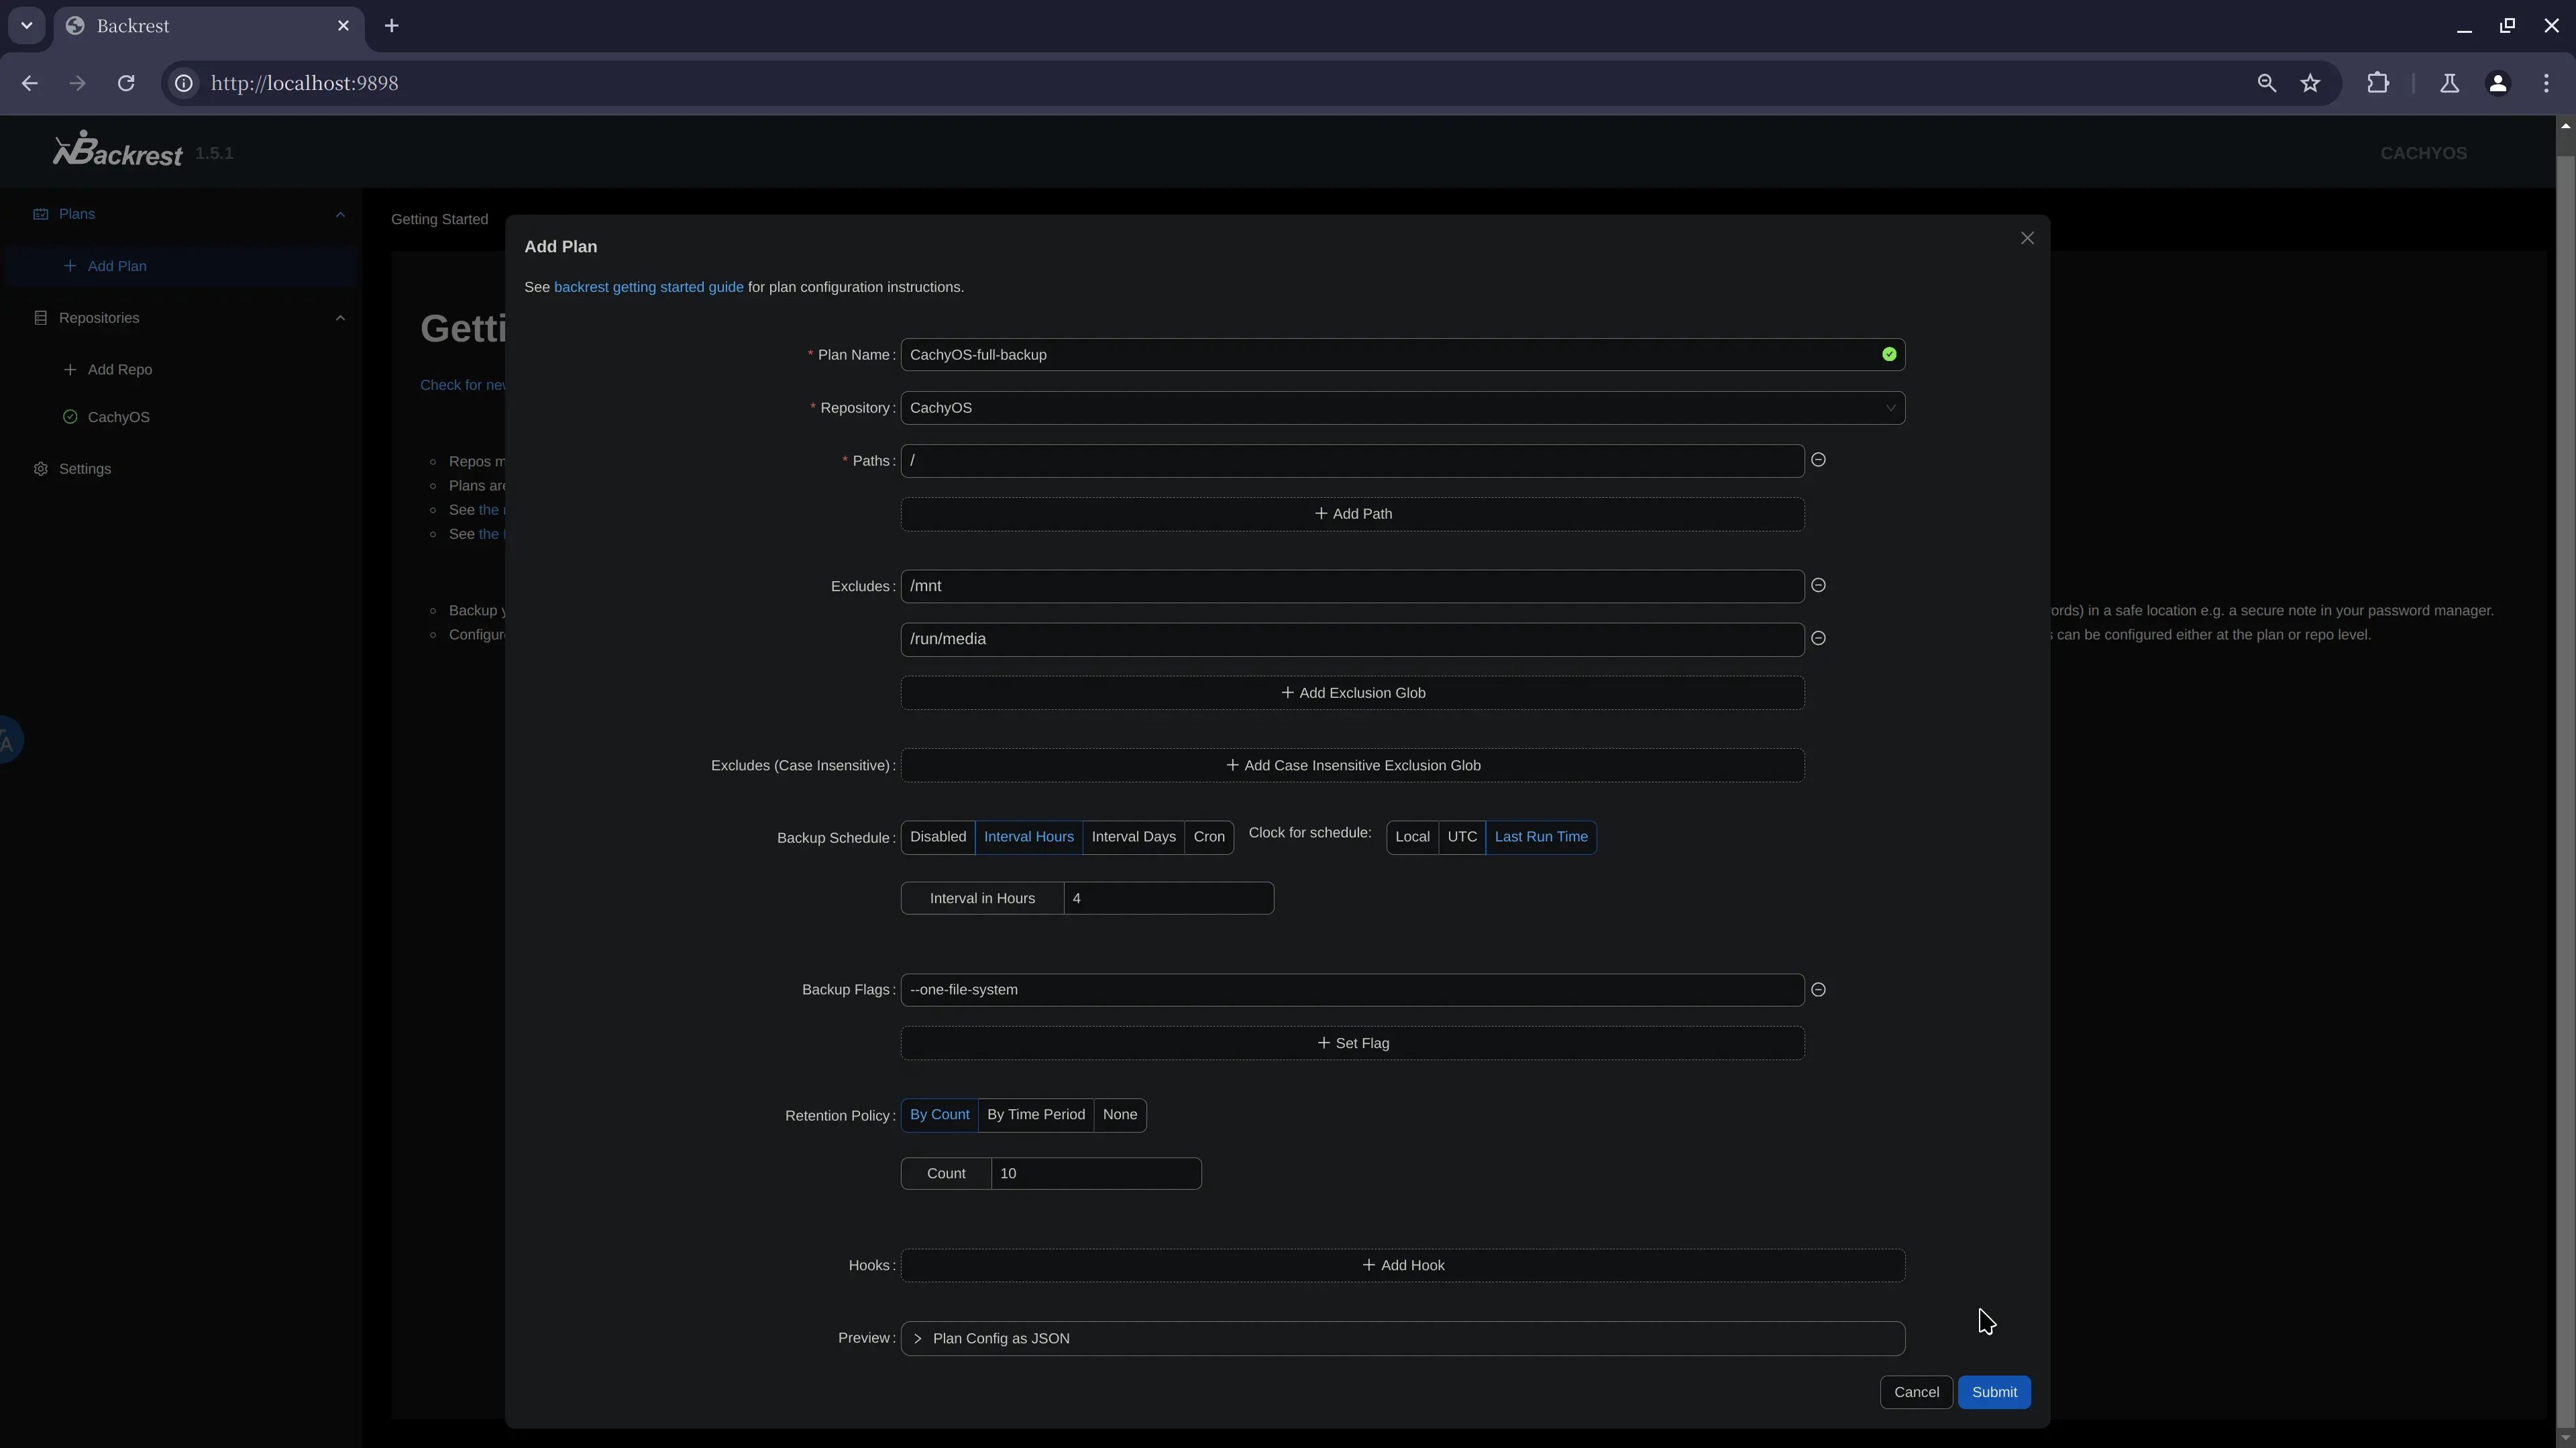Click the browser reload icon

tap(126, 83)
